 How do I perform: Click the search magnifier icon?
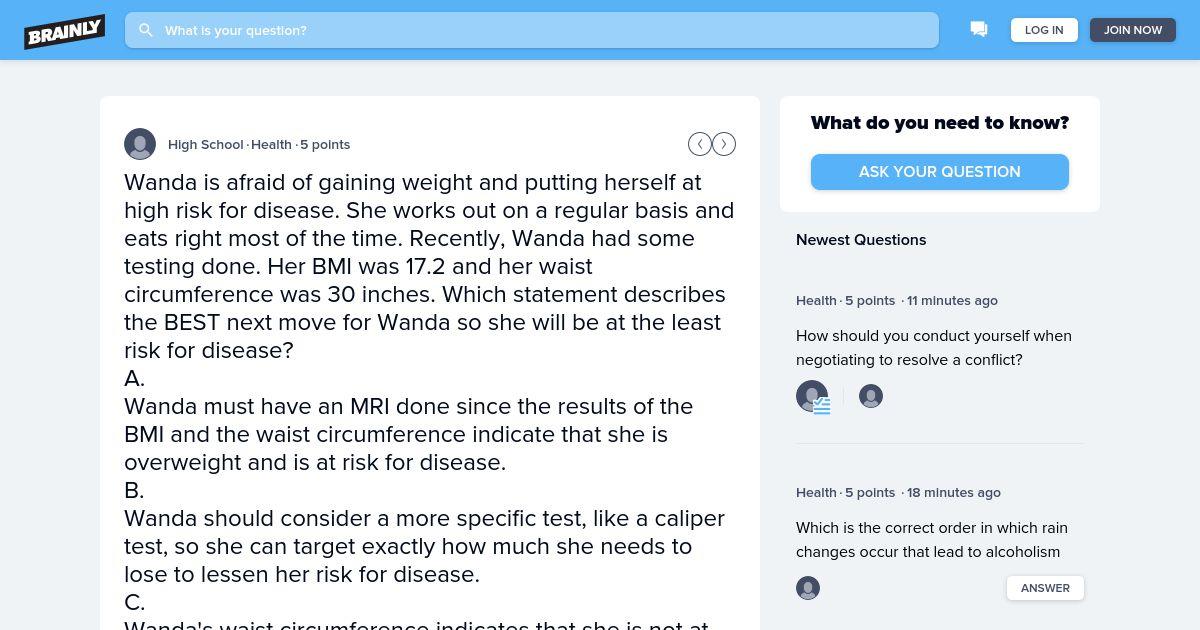click(146, 30)
